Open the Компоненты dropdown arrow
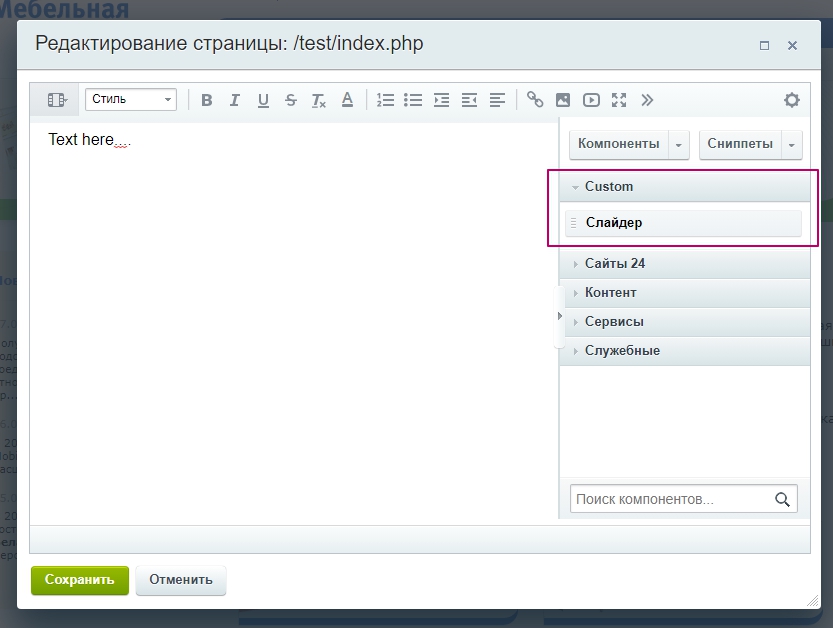 (x=678, y=145)
